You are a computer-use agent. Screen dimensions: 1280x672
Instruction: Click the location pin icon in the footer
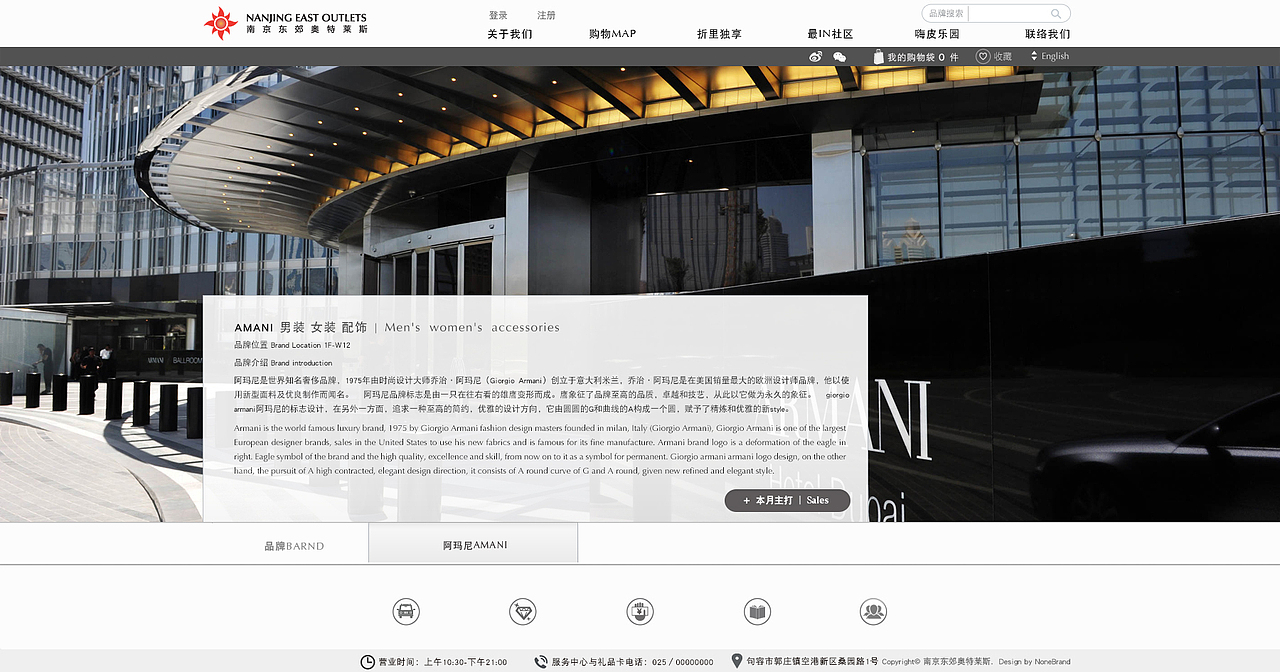pos(738,660)
